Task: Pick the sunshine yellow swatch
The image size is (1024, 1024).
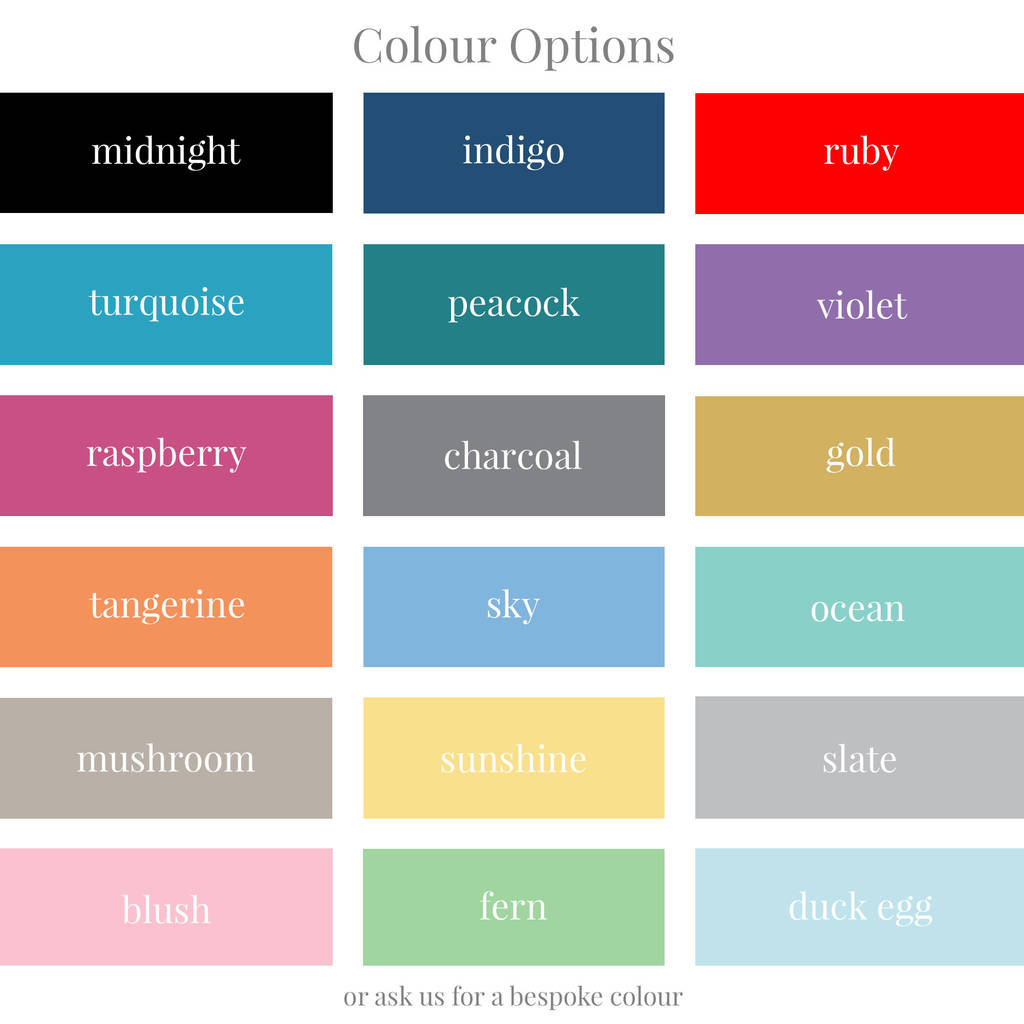Action: 514,758
